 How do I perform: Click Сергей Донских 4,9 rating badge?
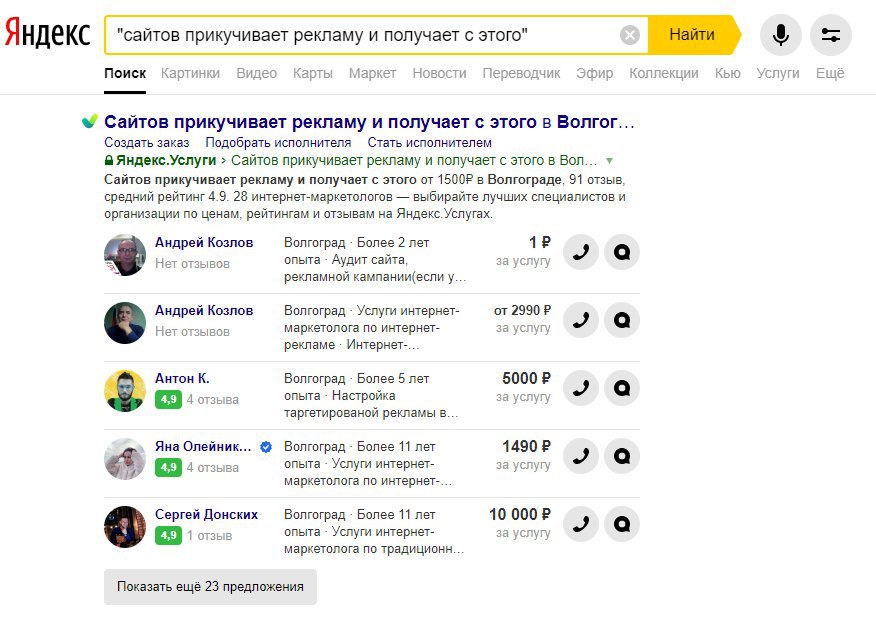pos(169,535)
